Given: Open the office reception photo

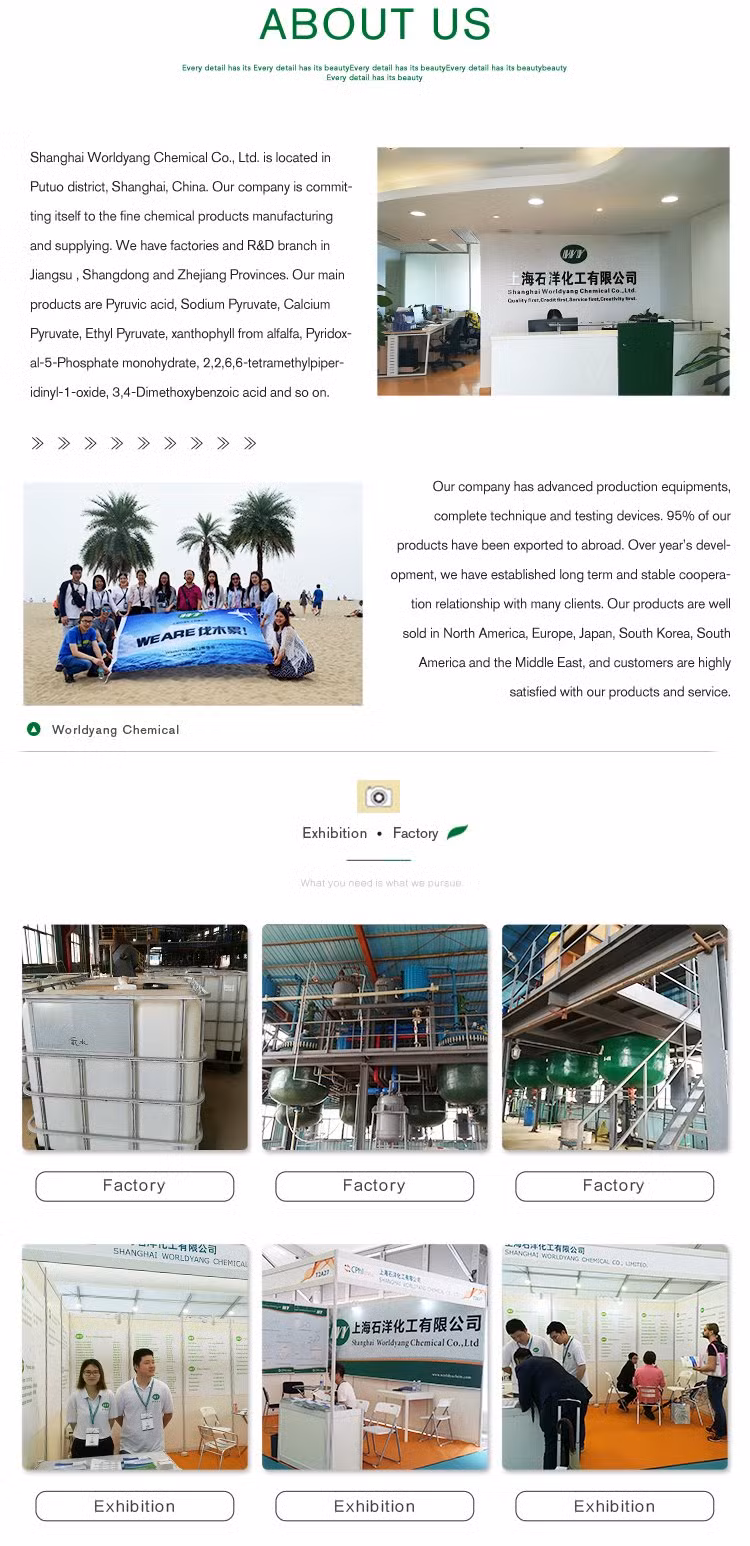Looking at the screenshot, I should pos(553,271).
